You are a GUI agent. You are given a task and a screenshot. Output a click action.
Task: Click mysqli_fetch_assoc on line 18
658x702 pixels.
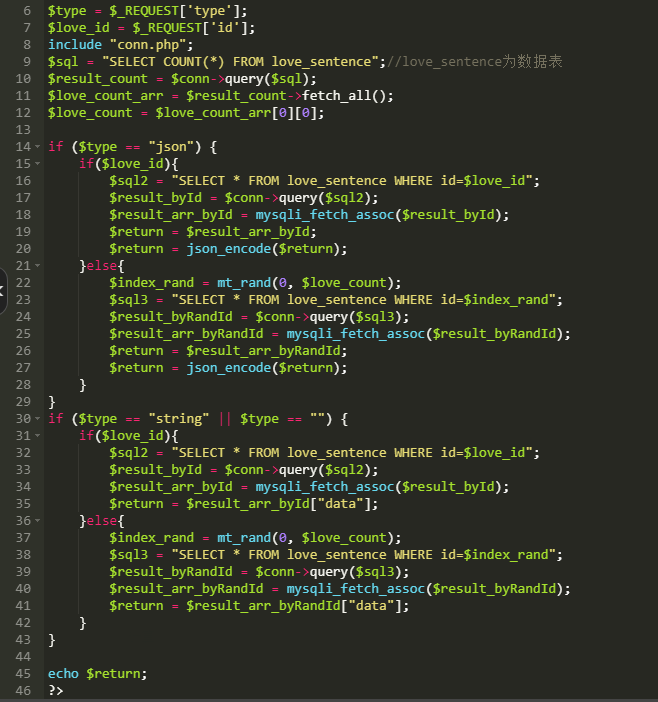(325, 215)
